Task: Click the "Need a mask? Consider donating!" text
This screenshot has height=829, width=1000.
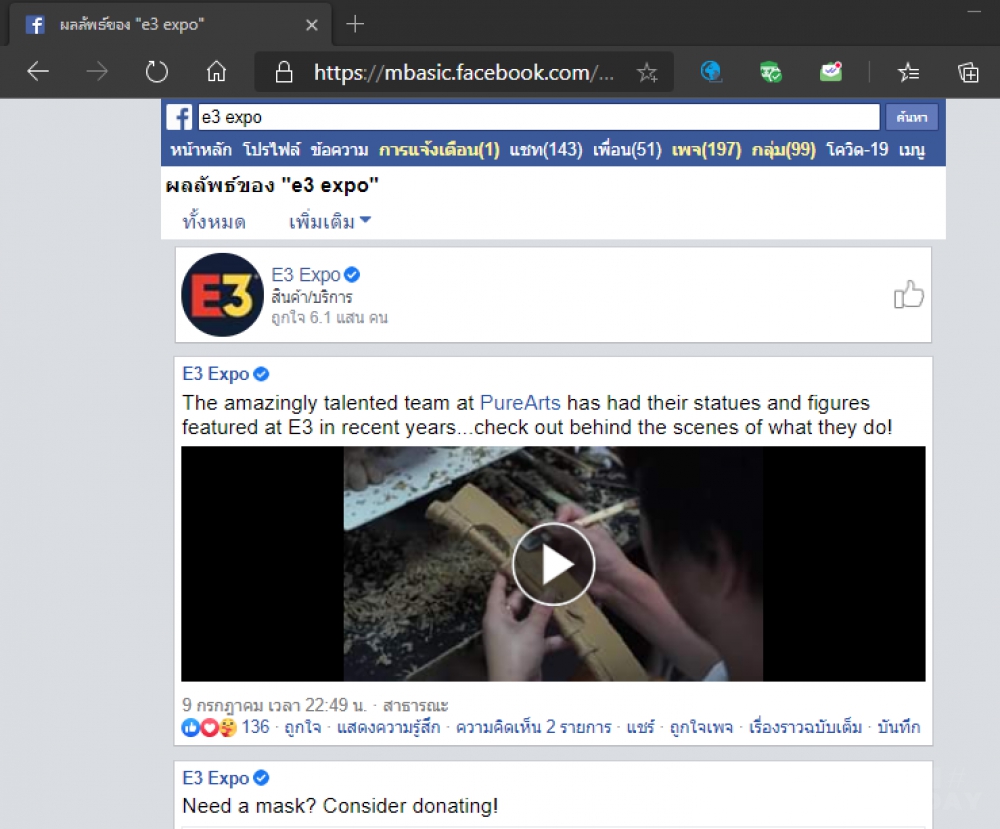Action: tap(340, 806)
